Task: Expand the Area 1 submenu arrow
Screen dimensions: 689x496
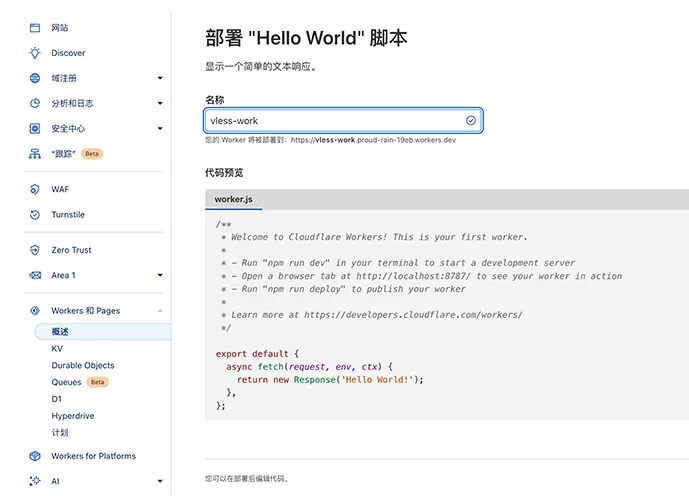Action: coord(160,275)
